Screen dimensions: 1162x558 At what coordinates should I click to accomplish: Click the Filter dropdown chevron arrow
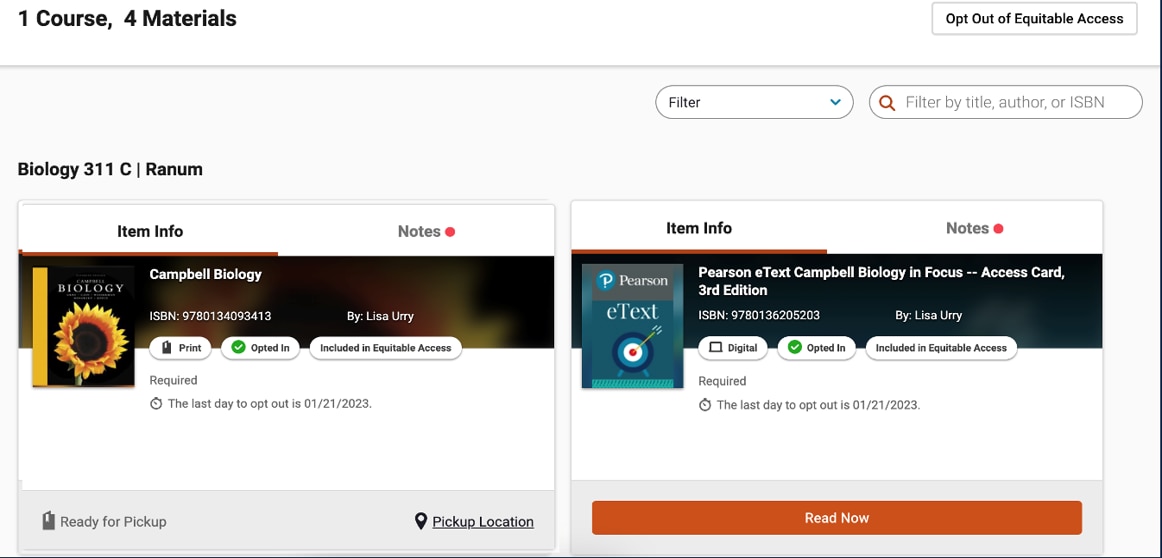(x=835, y=102)
